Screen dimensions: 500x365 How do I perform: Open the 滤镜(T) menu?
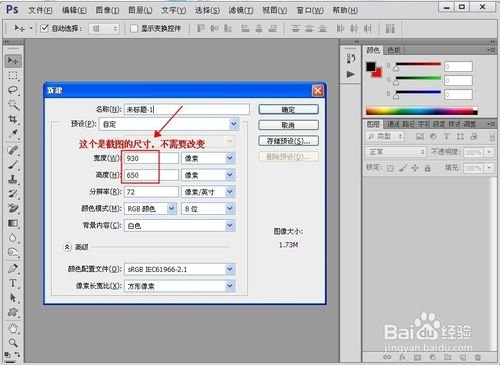pos(241,10)
